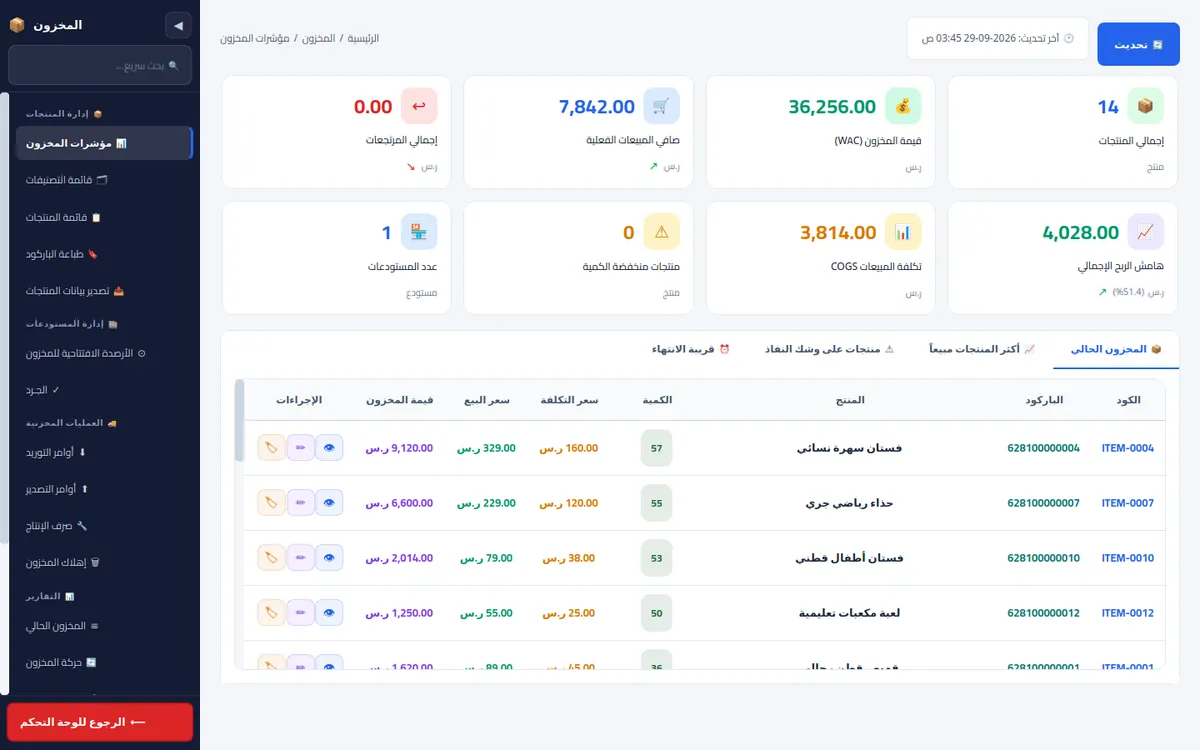Click the money bag icon on قيمة المخزون card
This screenshot has width=1200, height=750.
point(903,106)
